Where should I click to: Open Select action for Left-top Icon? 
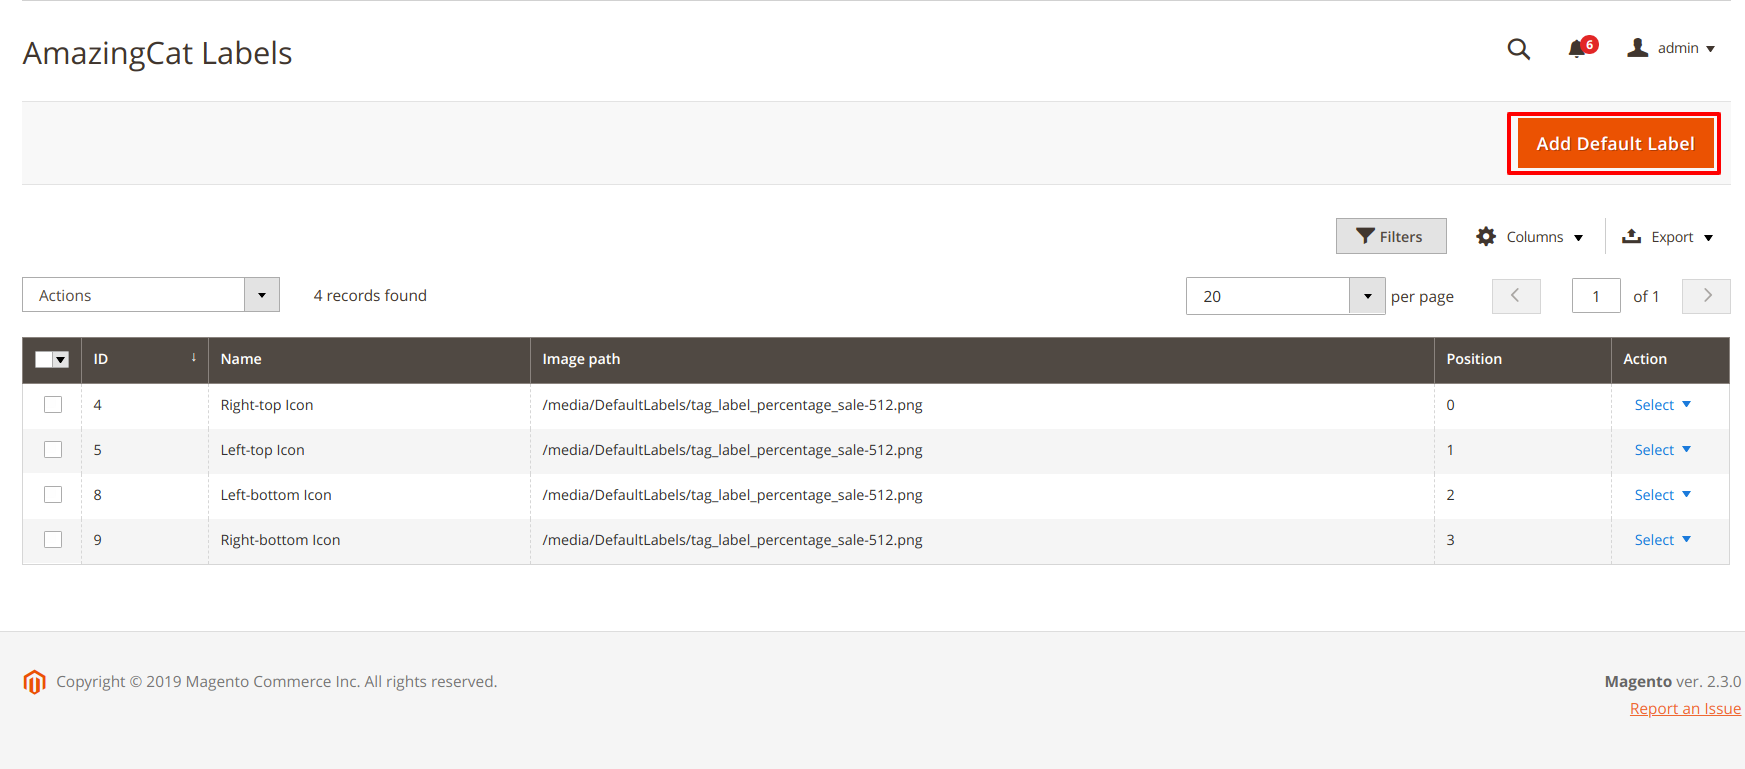click(x=1662, y=450)
